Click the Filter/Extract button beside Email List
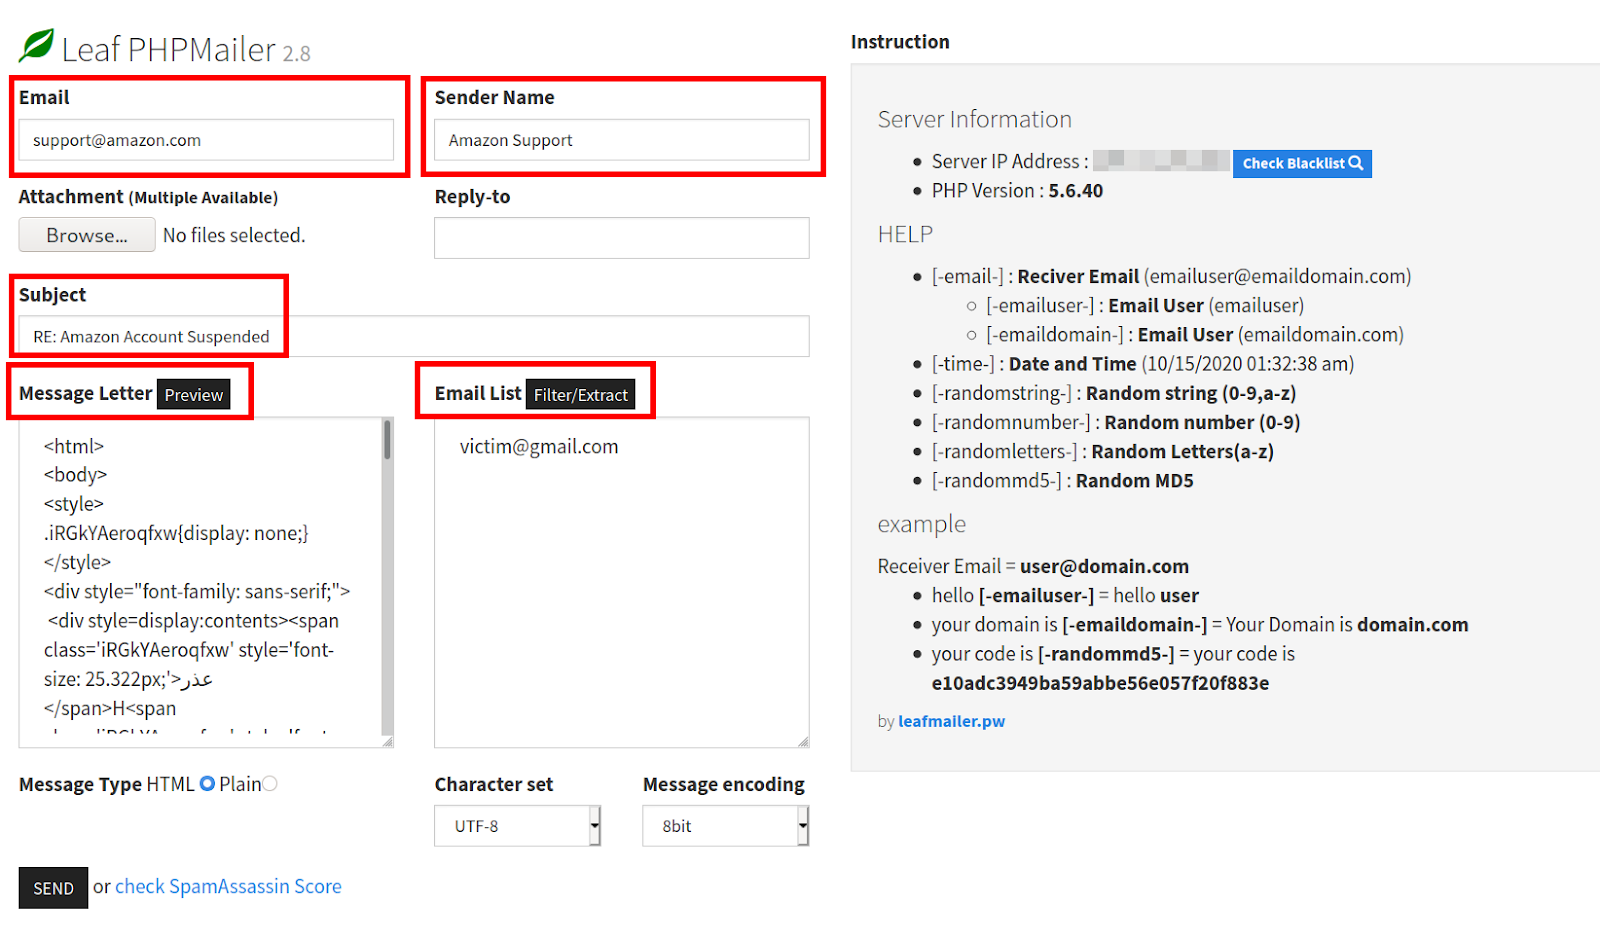Viewport: 1600px width, 941px height. pos(581,395)
